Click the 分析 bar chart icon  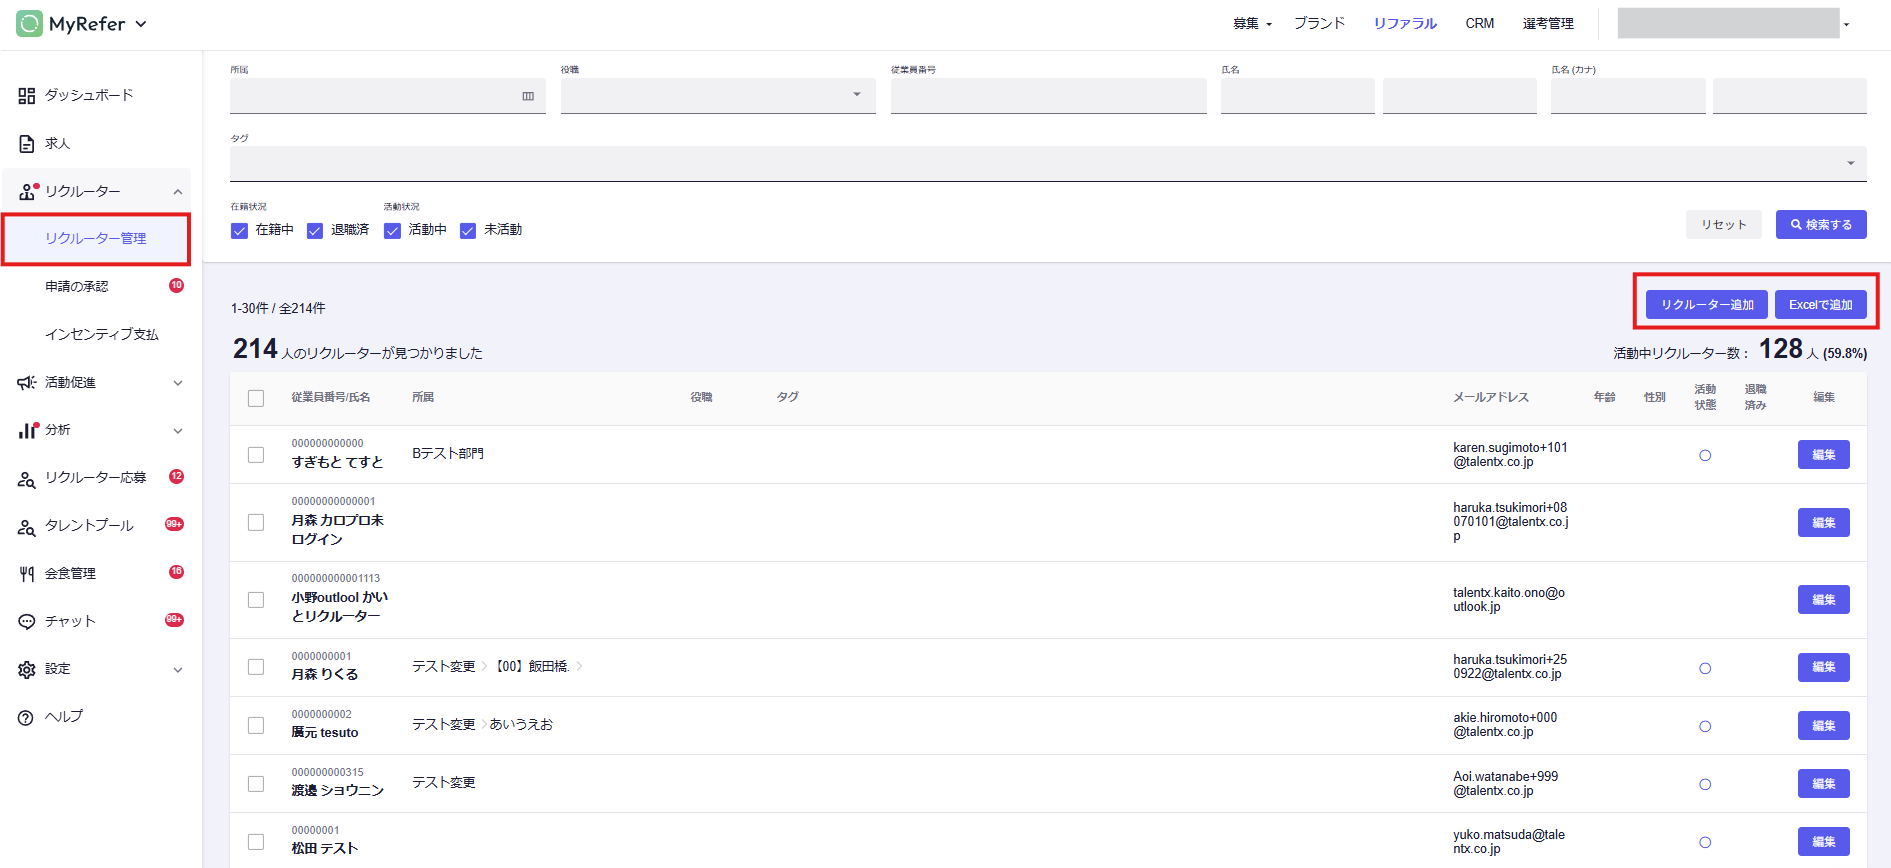pyautogui.click(x=27, y=430)
